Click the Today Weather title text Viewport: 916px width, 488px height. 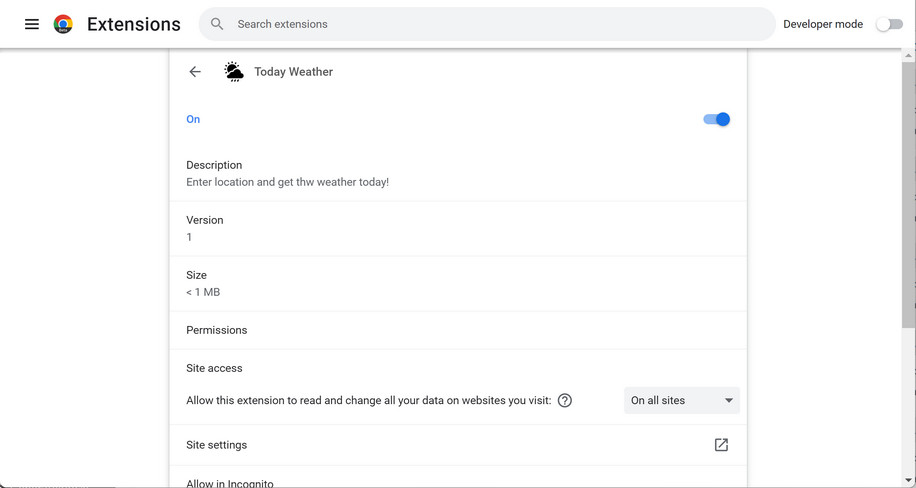(x=293, y=72)
